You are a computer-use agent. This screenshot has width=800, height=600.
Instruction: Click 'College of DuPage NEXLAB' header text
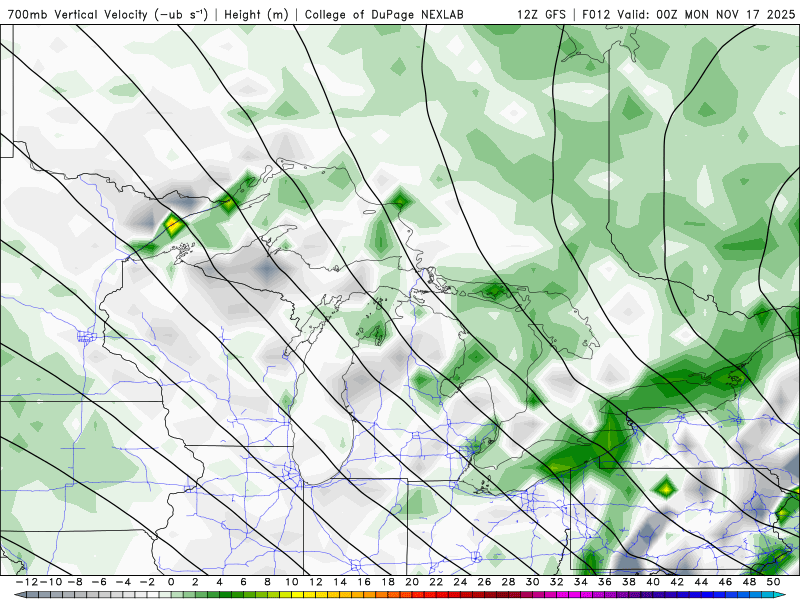384,14
